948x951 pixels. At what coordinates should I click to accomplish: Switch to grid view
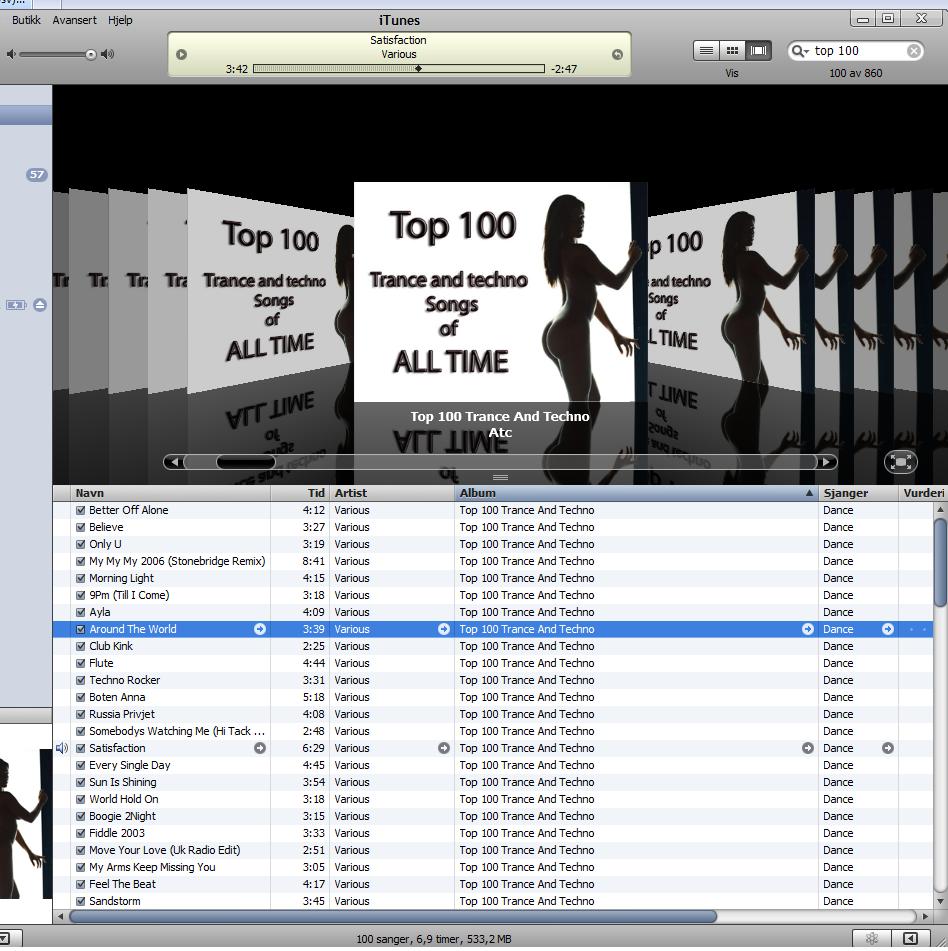pyautogui.click(x=732, y=51)
